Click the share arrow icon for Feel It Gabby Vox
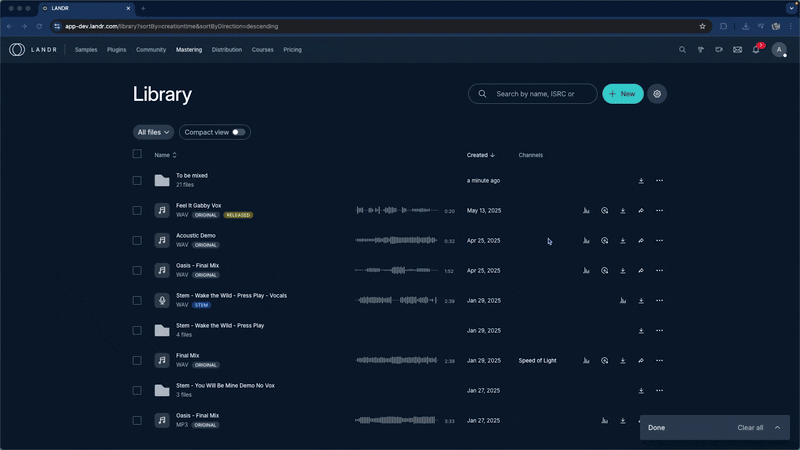This screenshot has height=450, width=800. [641, 211]
